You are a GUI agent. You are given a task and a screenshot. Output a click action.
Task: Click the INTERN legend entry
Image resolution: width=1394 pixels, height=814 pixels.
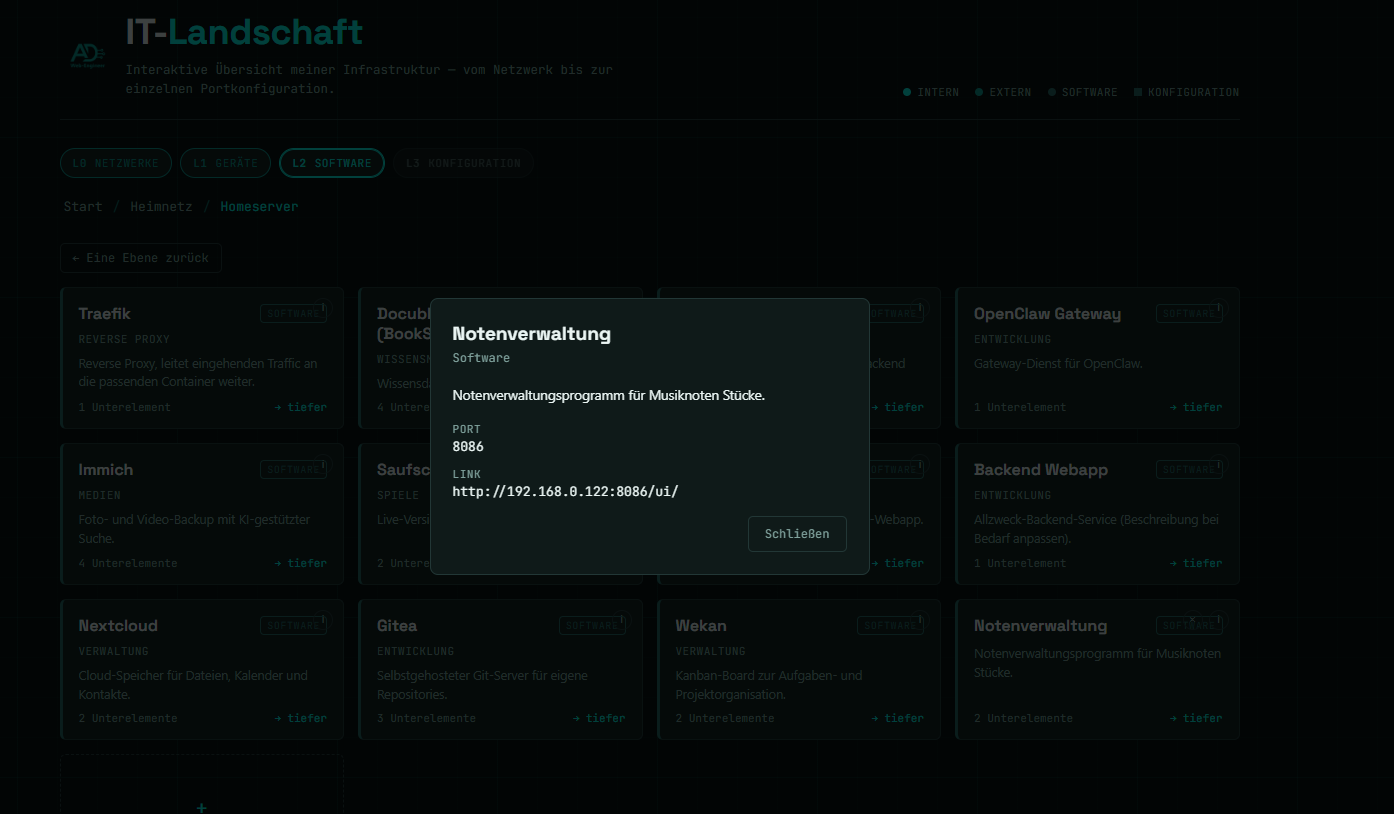[x=931, y=92]
